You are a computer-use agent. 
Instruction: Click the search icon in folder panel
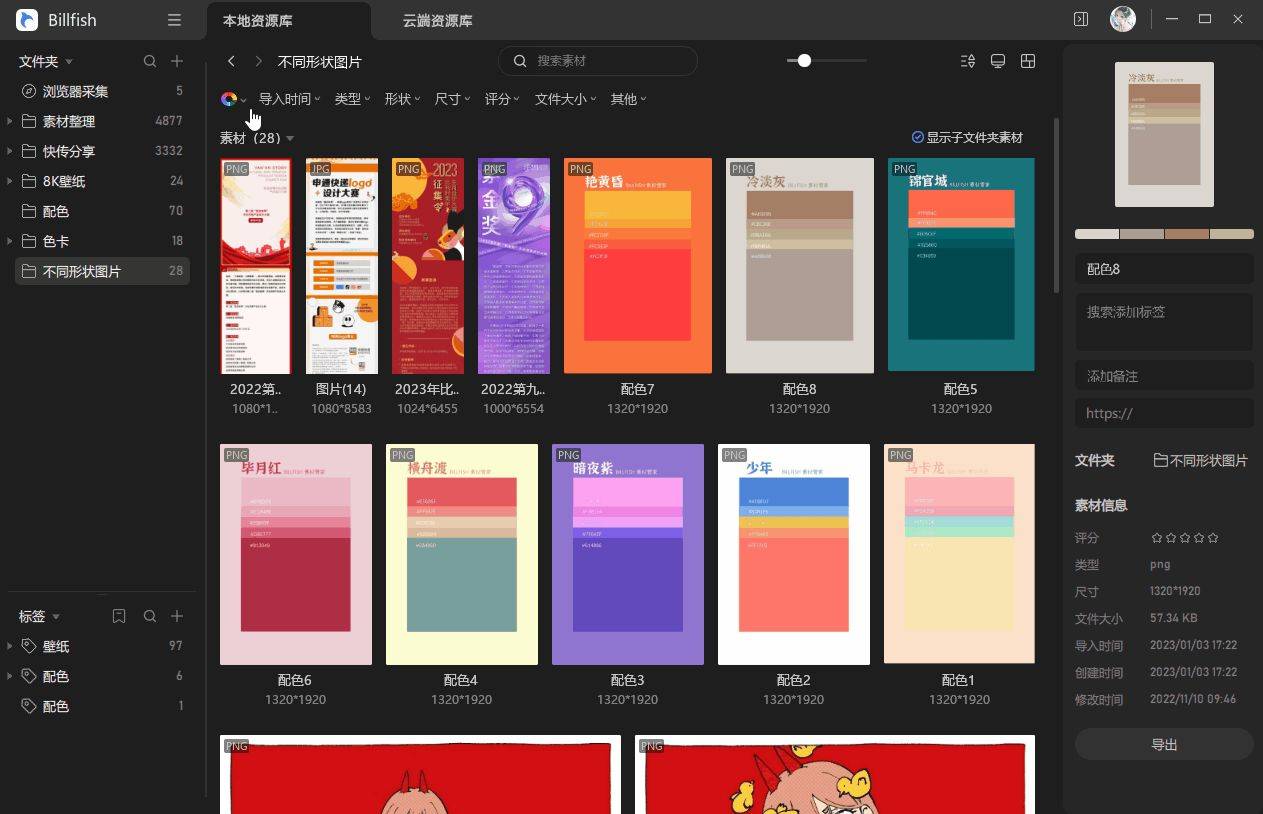150,61
